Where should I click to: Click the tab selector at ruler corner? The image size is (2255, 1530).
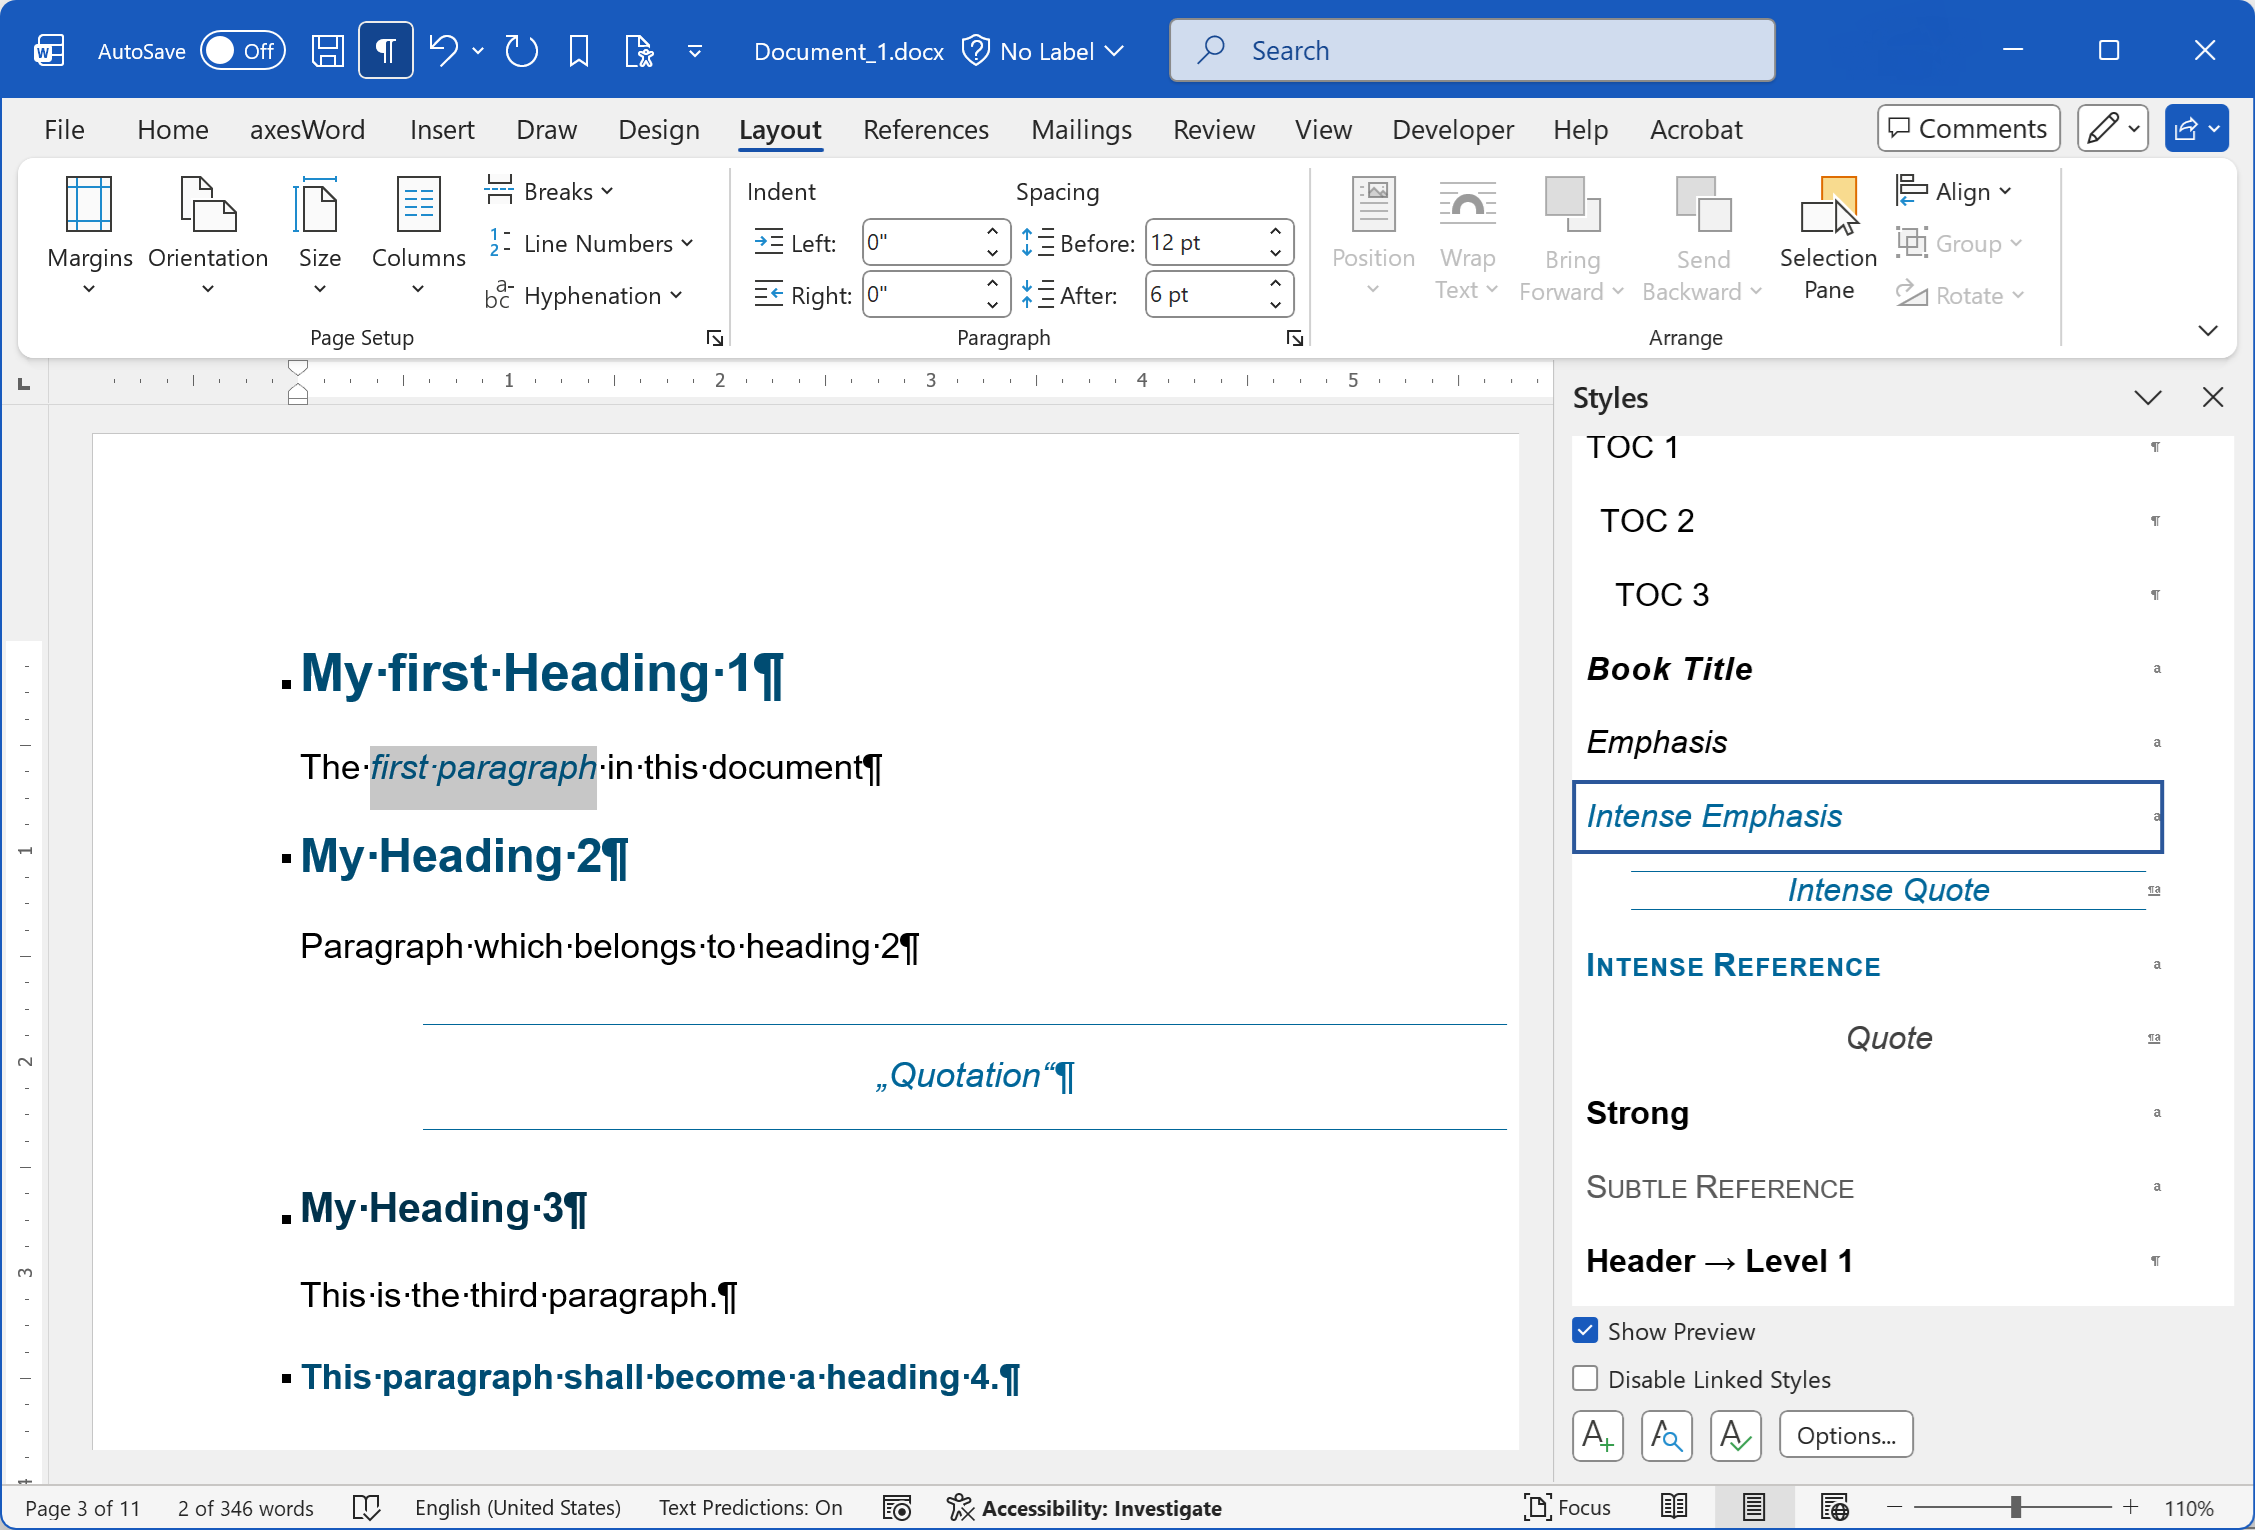[x=24, y=383]
